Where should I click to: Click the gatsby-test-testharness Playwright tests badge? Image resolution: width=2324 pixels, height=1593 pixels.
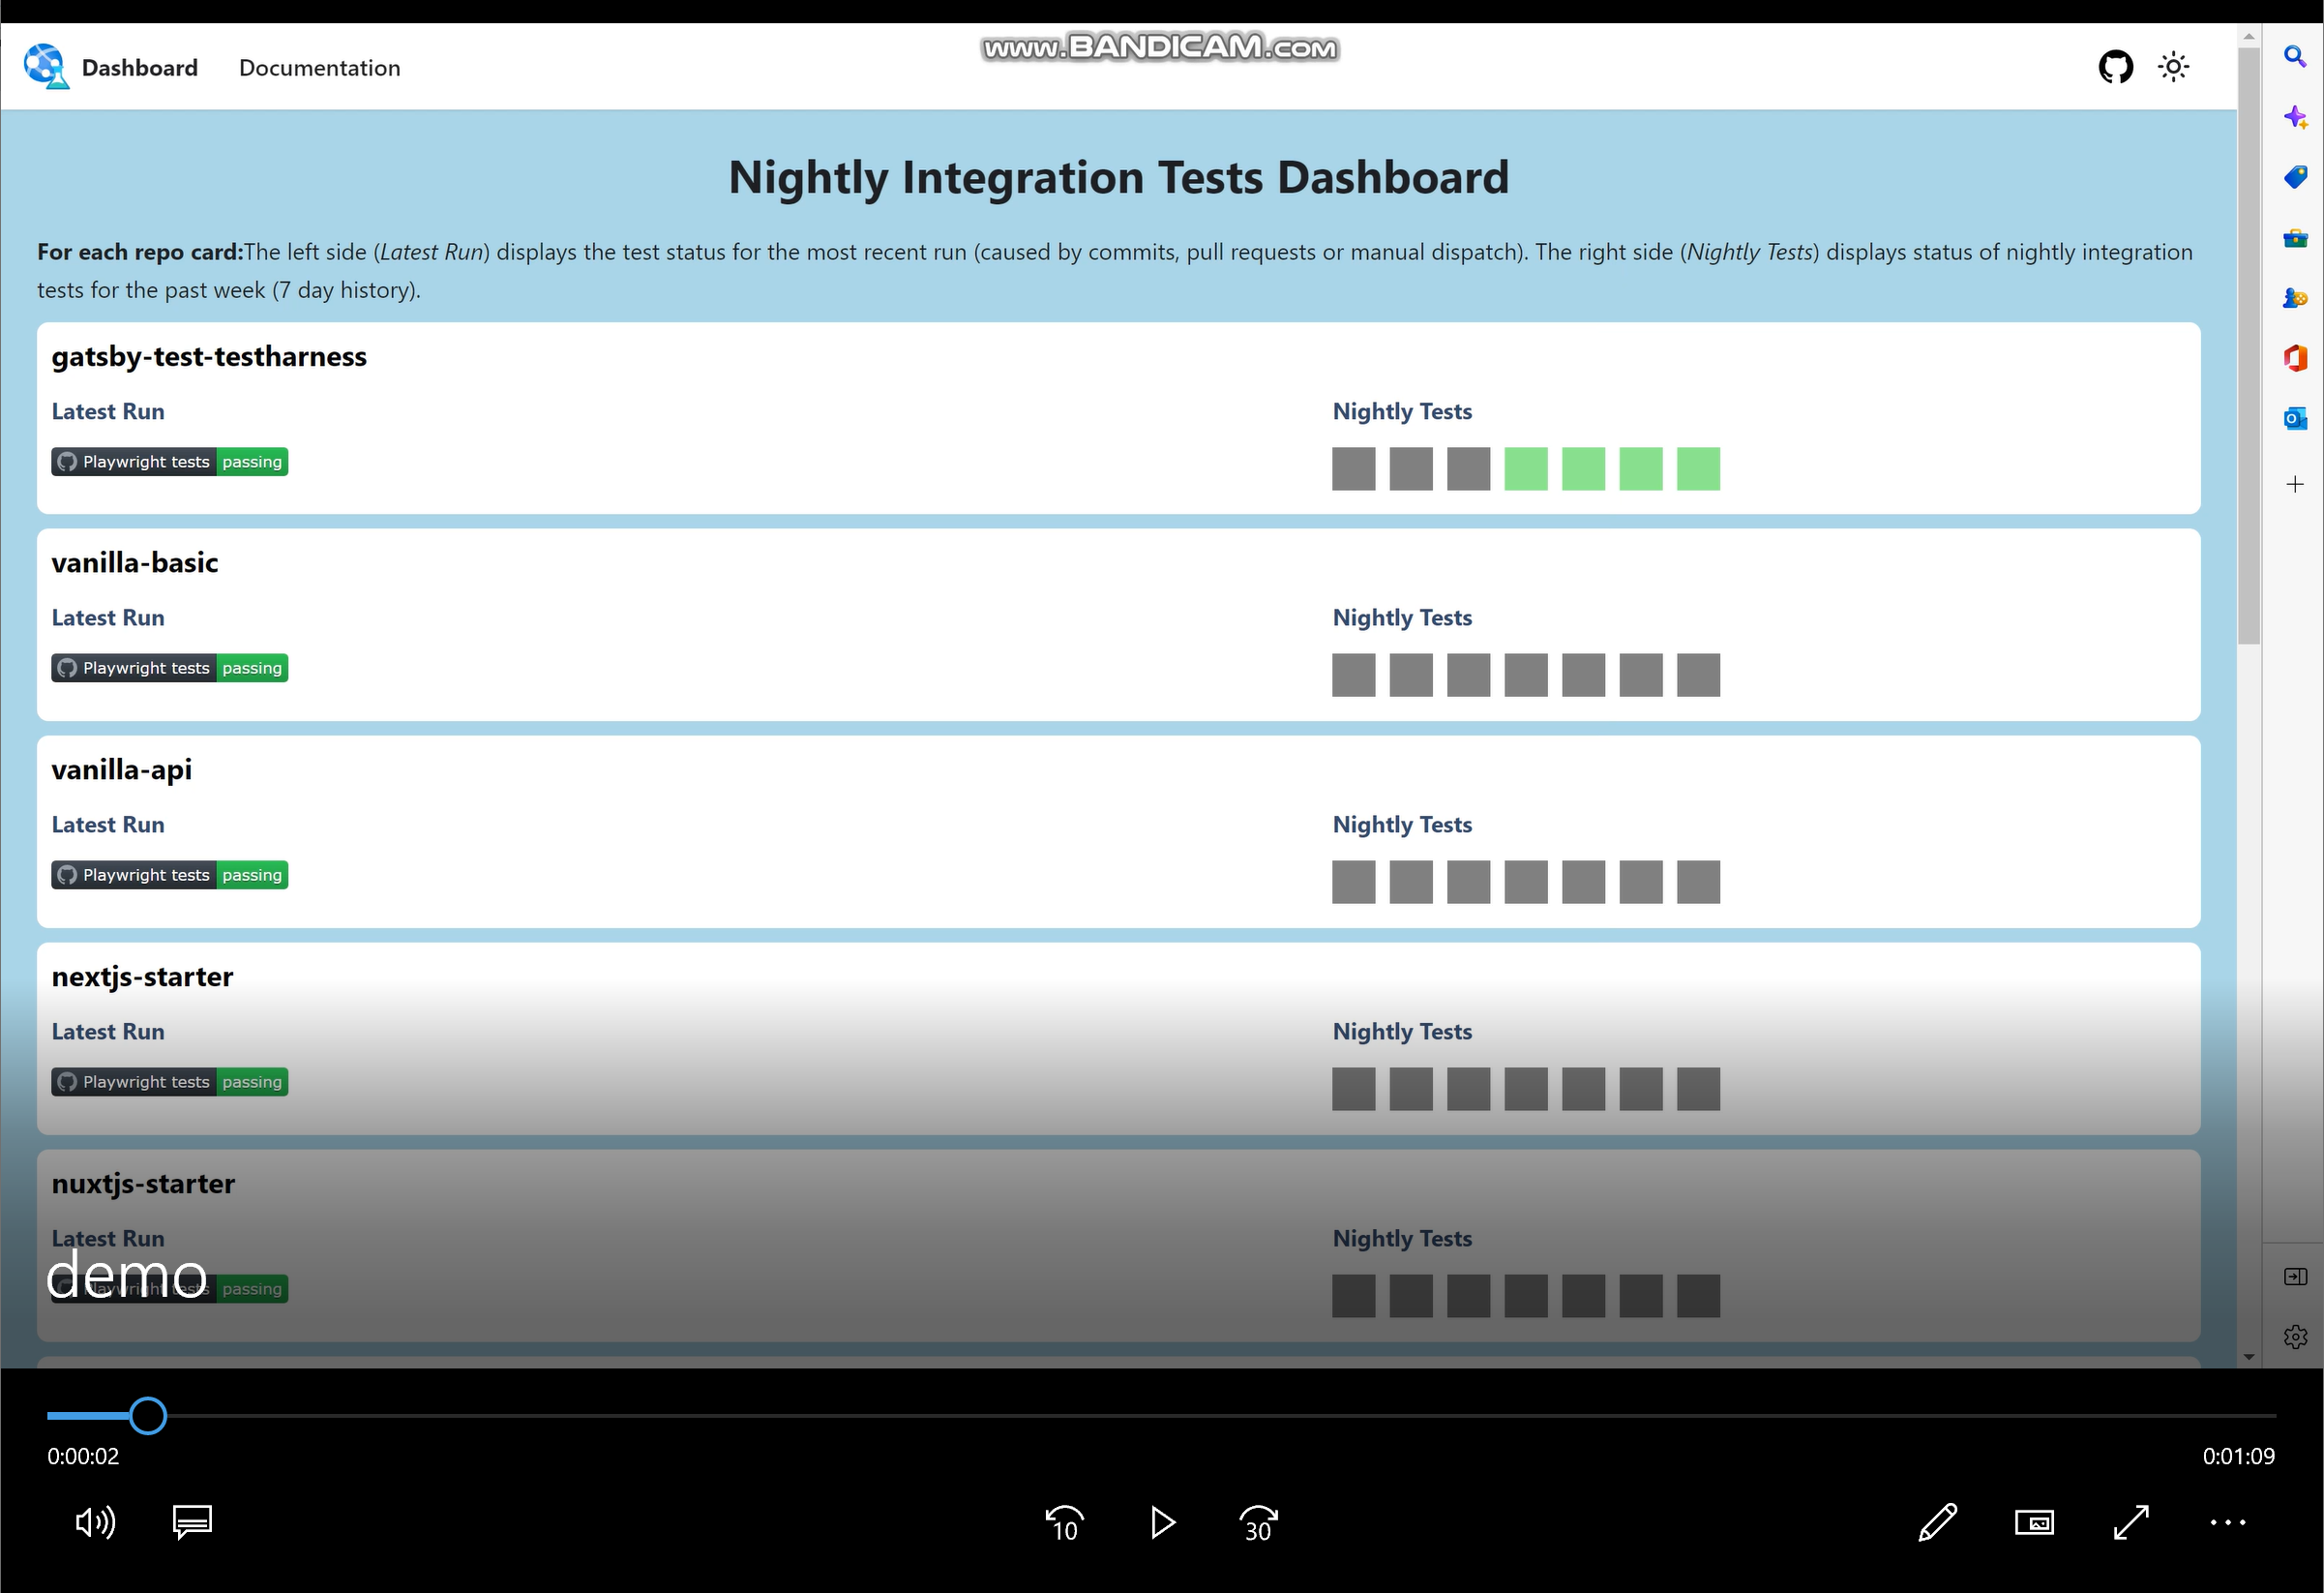tap(170, 462)
